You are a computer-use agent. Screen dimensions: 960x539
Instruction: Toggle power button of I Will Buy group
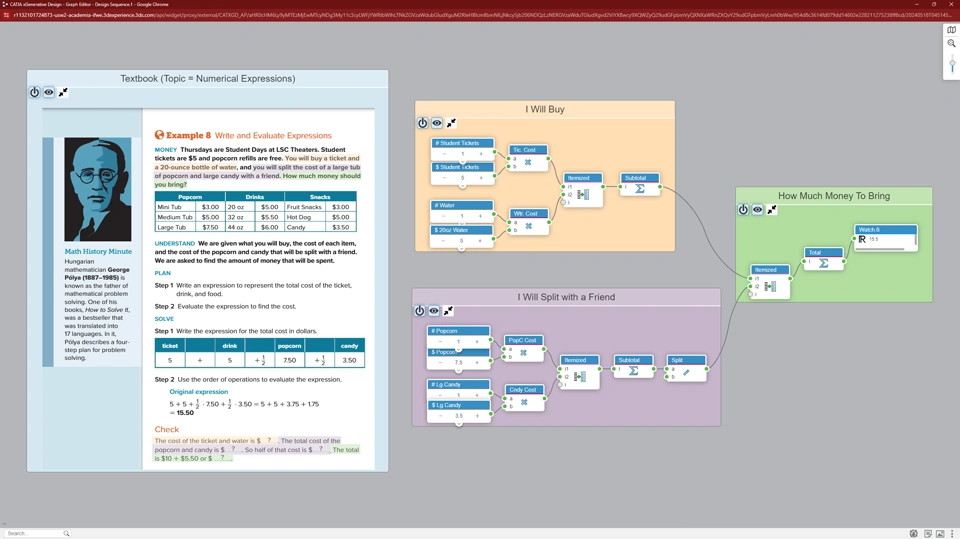coord(422,123)
